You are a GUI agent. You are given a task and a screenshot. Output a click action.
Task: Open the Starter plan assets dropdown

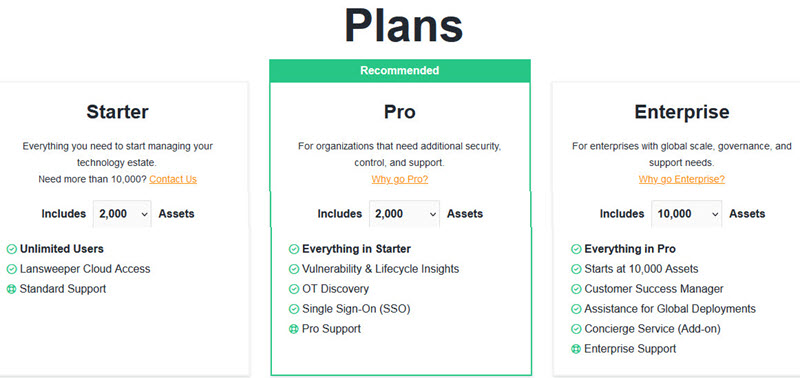coord(122,214)
